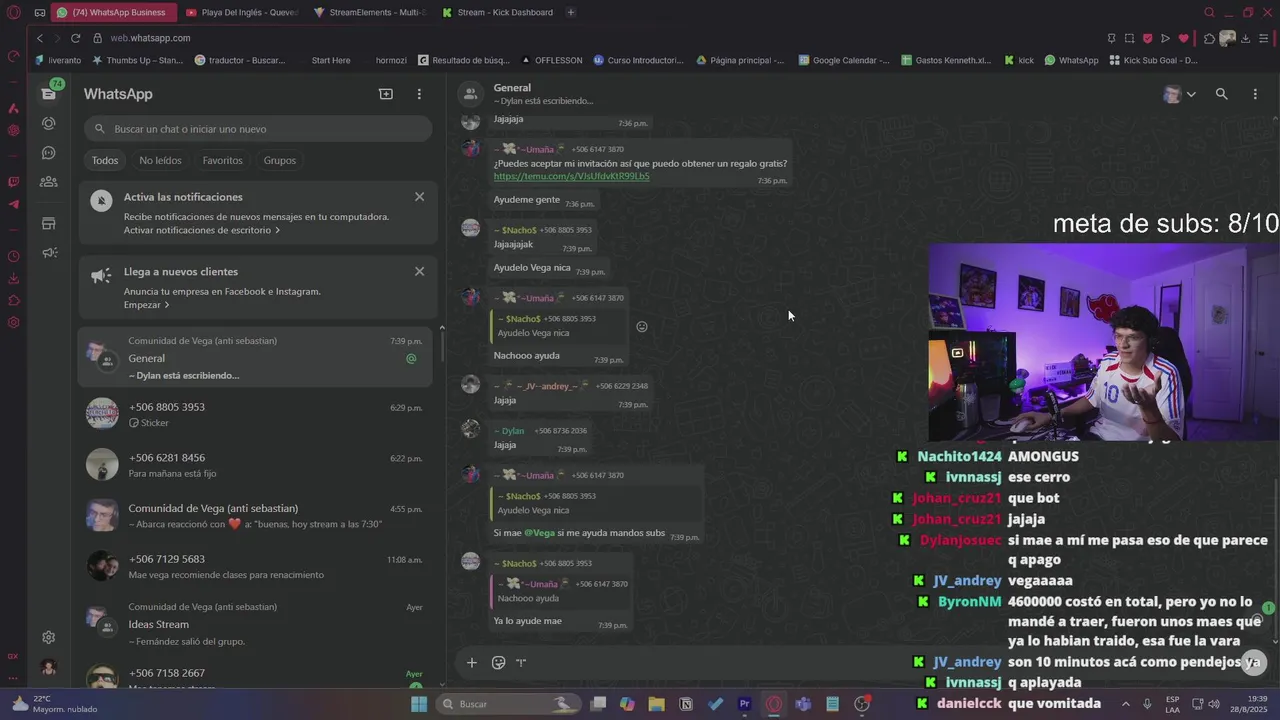
Task: Open the Status icon in WhatsApp sidebar
Action: coord(48,123)
